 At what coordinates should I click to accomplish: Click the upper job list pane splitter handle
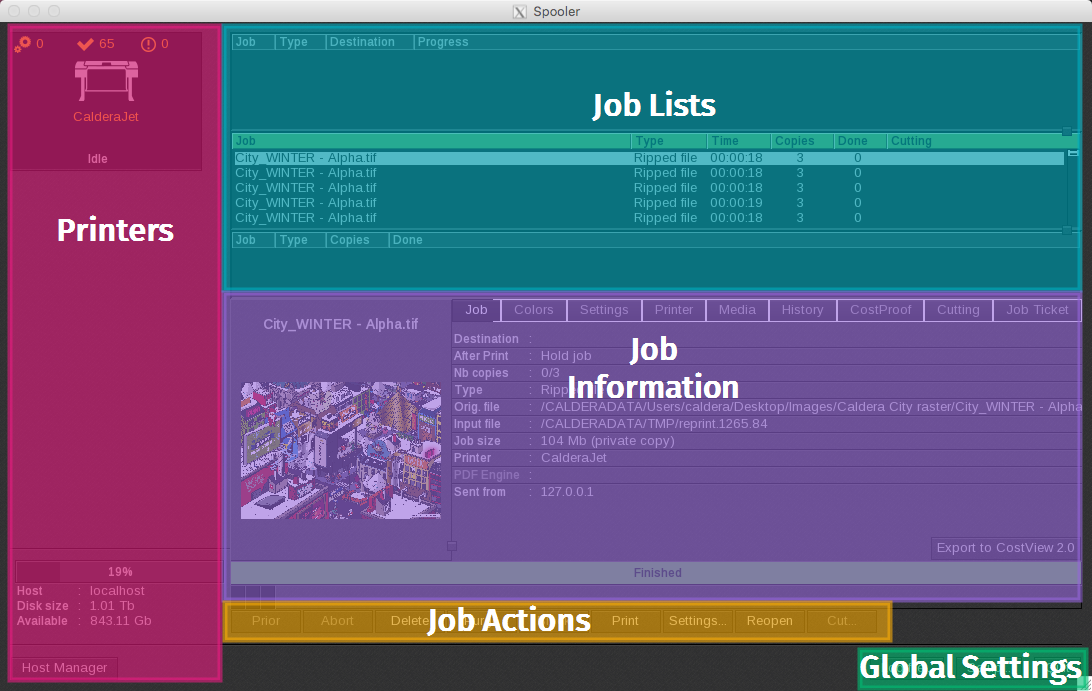point(1067,131)
